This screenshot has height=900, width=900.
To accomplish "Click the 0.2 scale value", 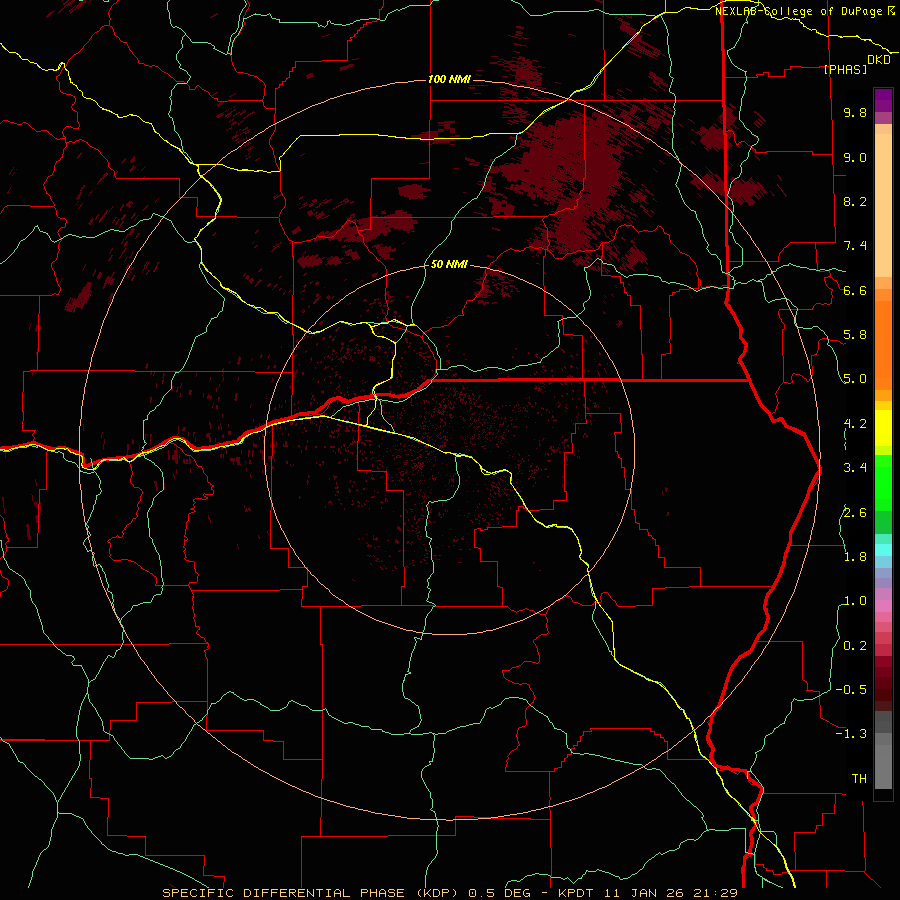I will 855,646.
